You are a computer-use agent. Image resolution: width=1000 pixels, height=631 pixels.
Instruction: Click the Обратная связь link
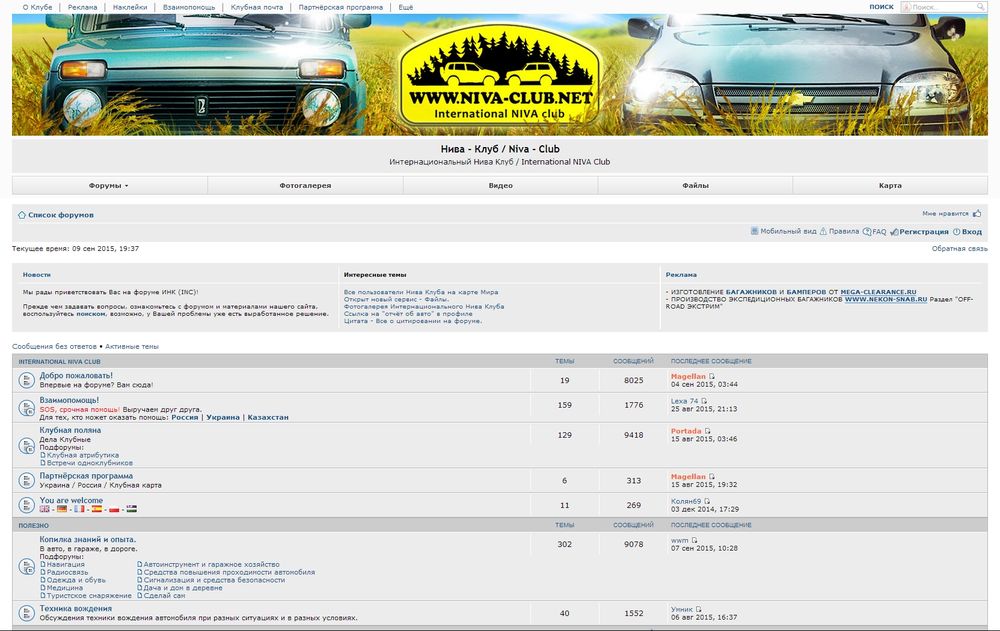[960, 249]
